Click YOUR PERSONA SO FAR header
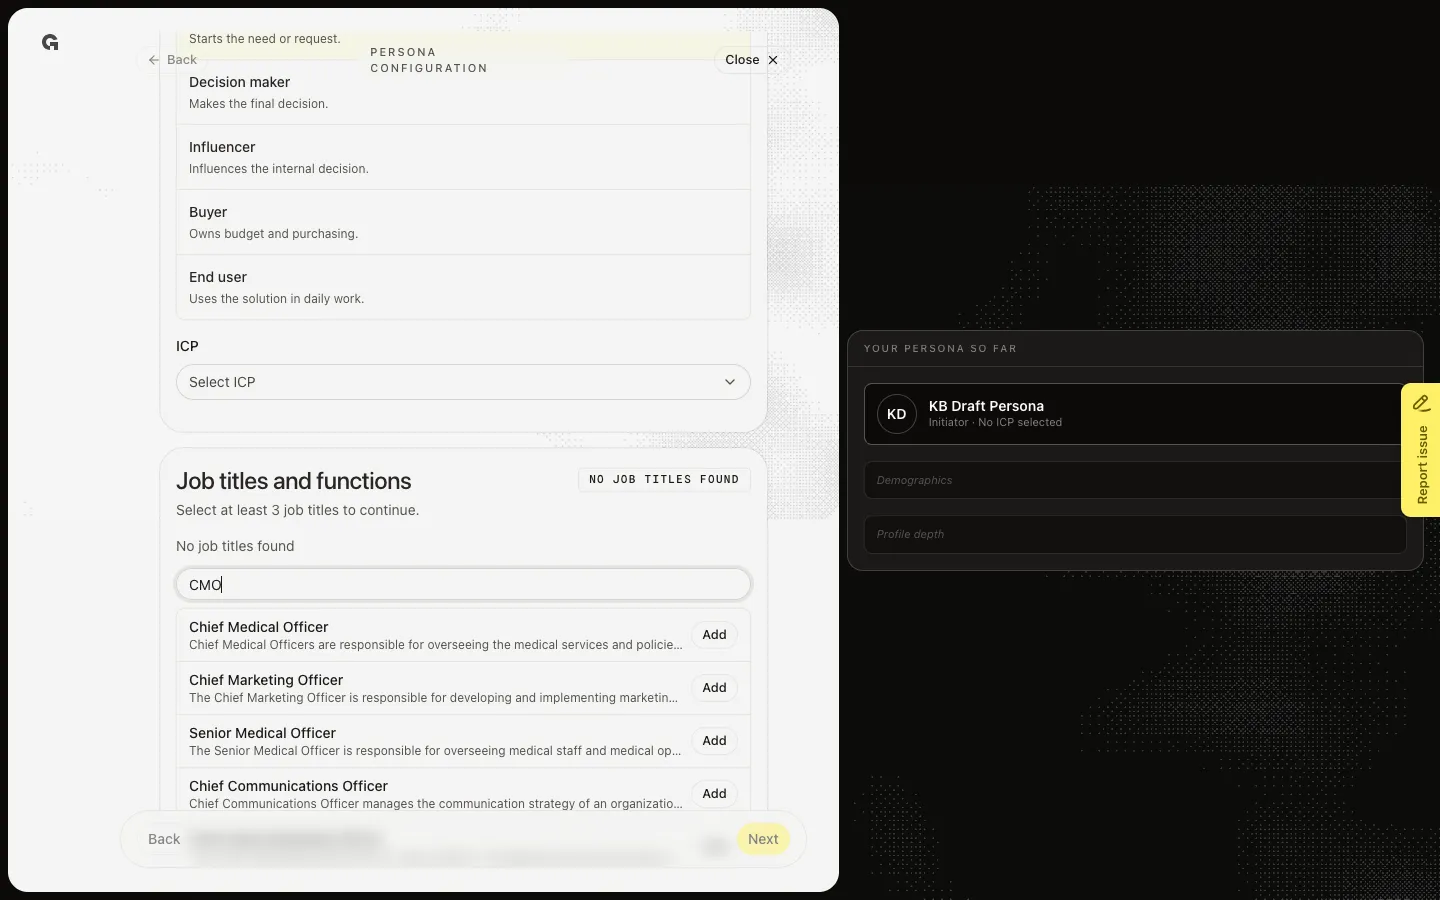This screenshot has height=900, width=1440. click(940, 349)
